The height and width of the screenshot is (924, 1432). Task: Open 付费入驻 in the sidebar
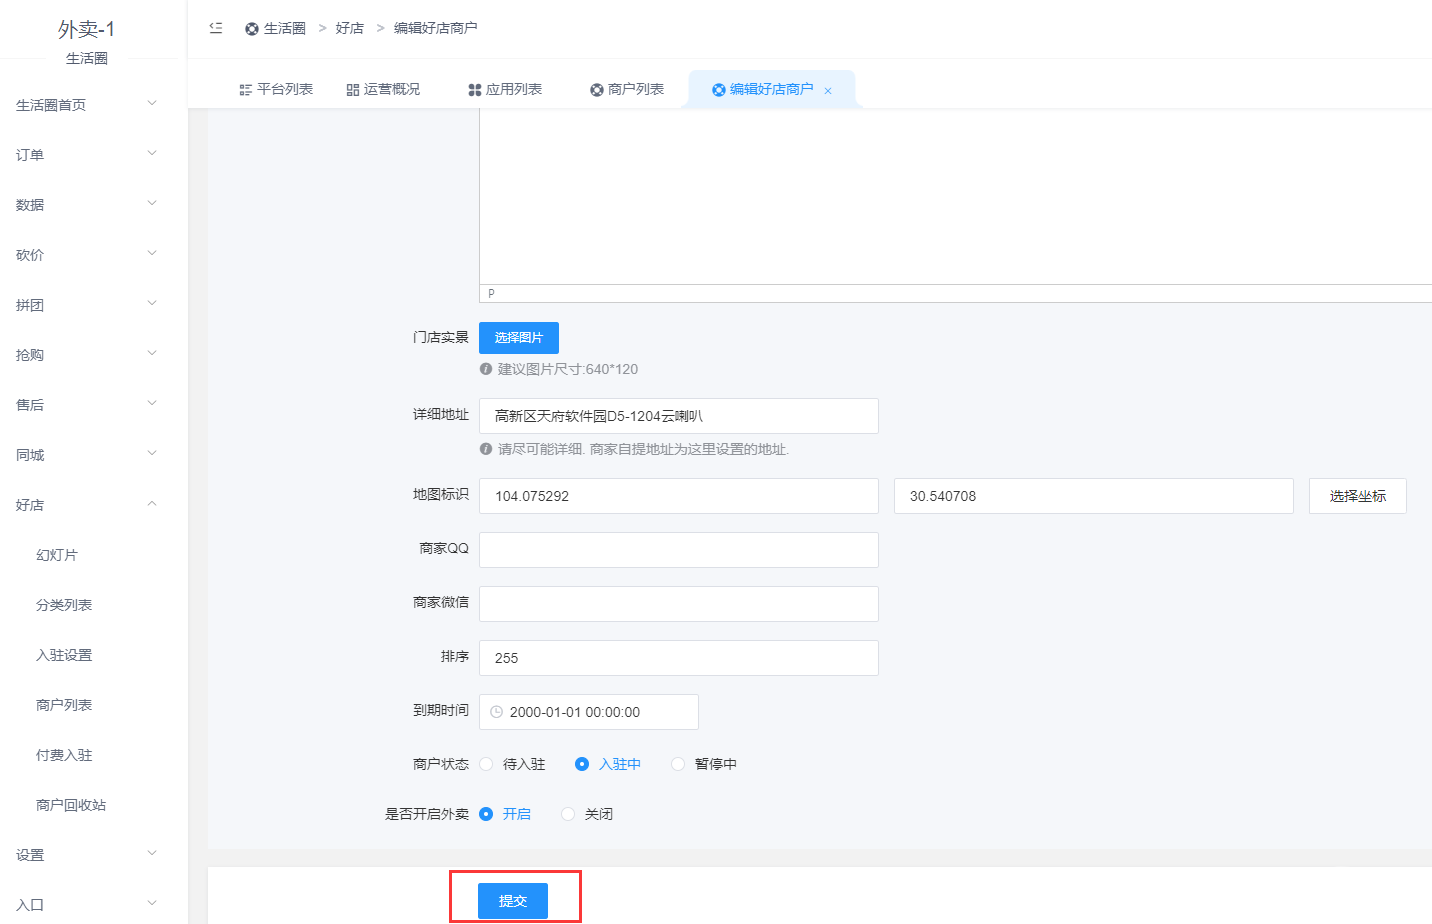click(64, 755)
